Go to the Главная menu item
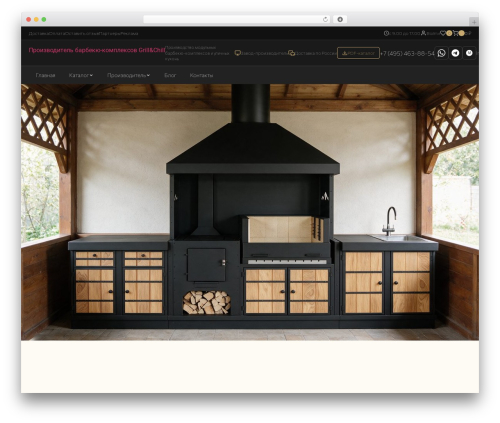 pyautogui.click(x=45, y=75)
